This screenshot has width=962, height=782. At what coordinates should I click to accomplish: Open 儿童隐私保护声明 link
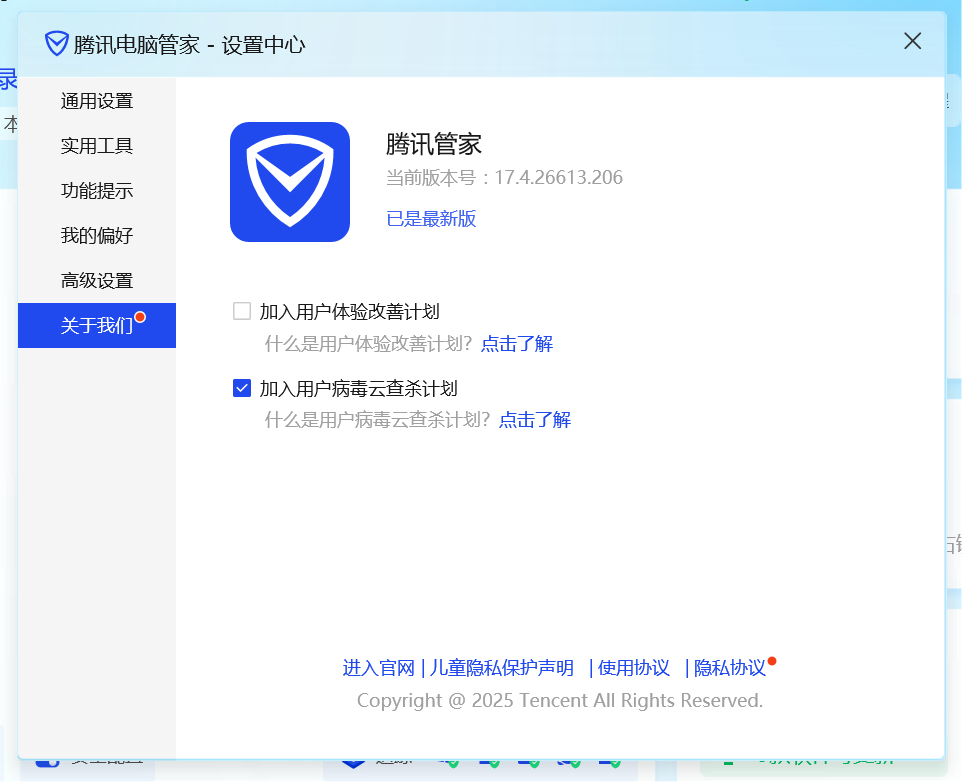point(502,667)
